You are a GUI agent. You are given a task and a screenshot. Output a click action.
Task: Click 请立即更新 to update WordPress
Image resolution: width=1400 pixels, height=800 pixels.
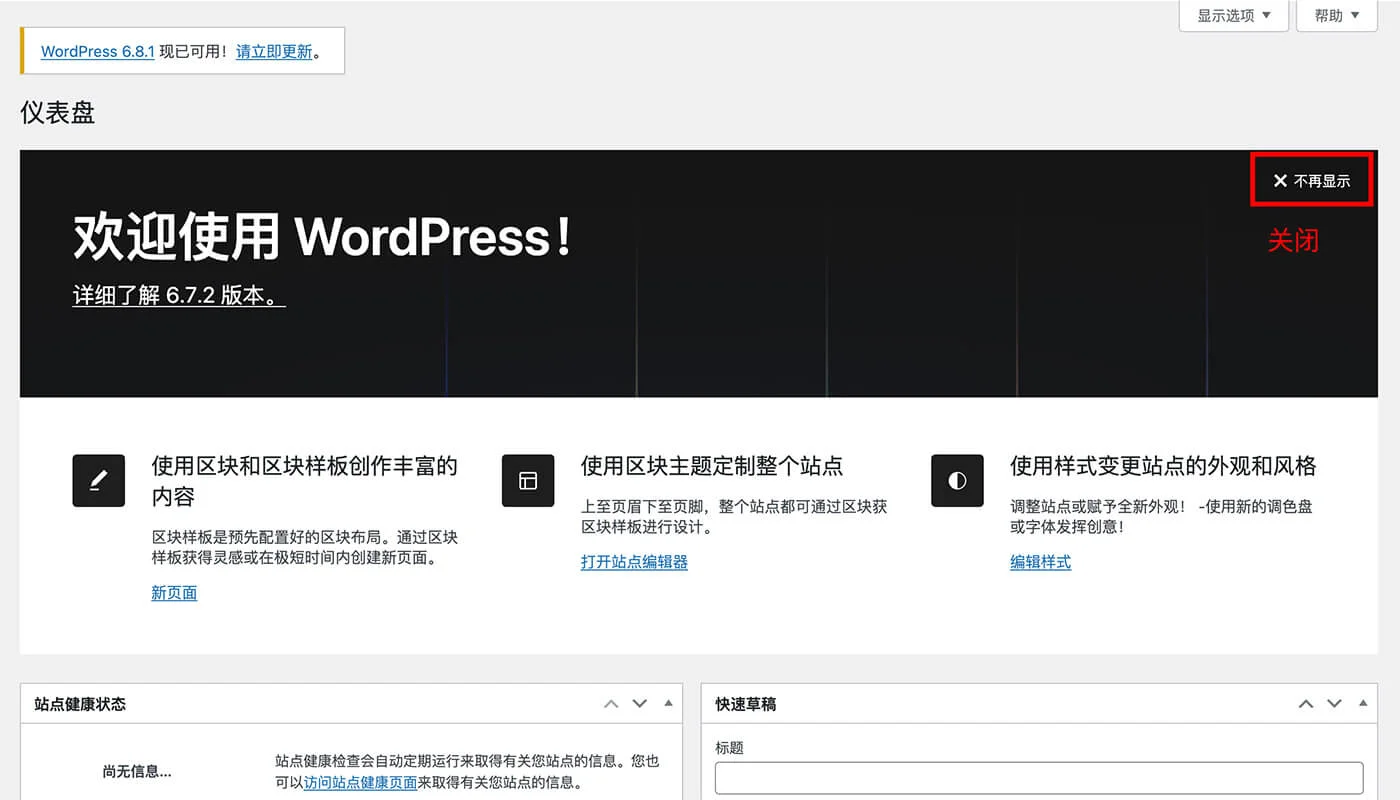coord(274,51)
